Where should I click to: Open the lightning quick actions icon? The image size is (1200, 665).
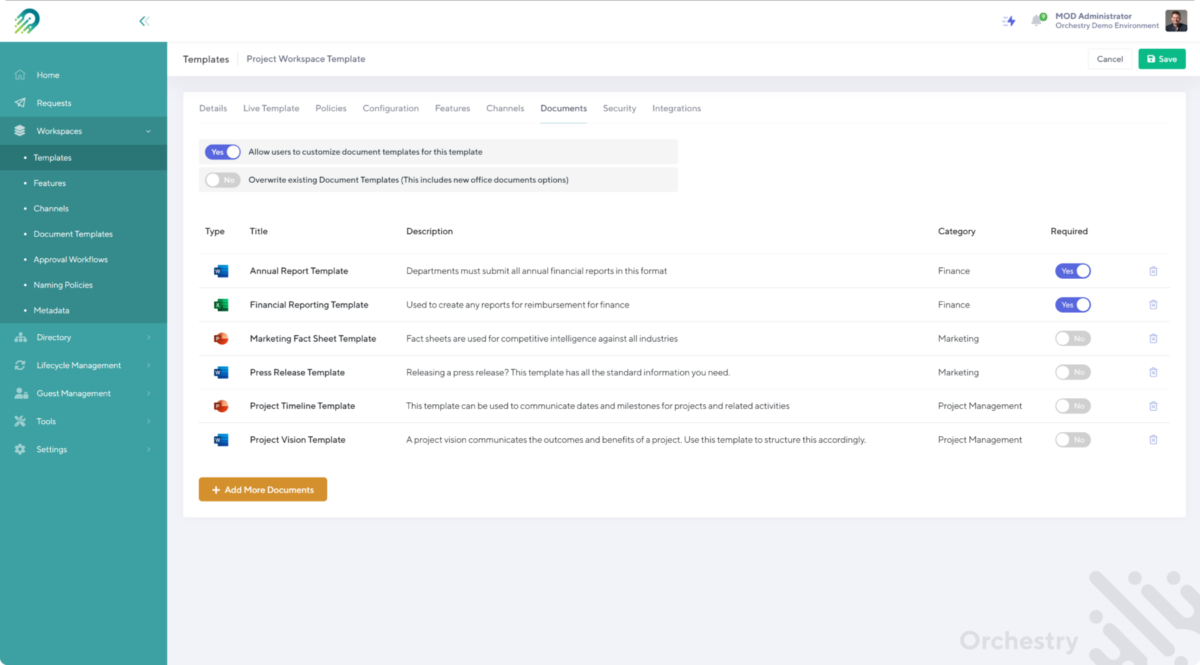tap(1009, 21)
